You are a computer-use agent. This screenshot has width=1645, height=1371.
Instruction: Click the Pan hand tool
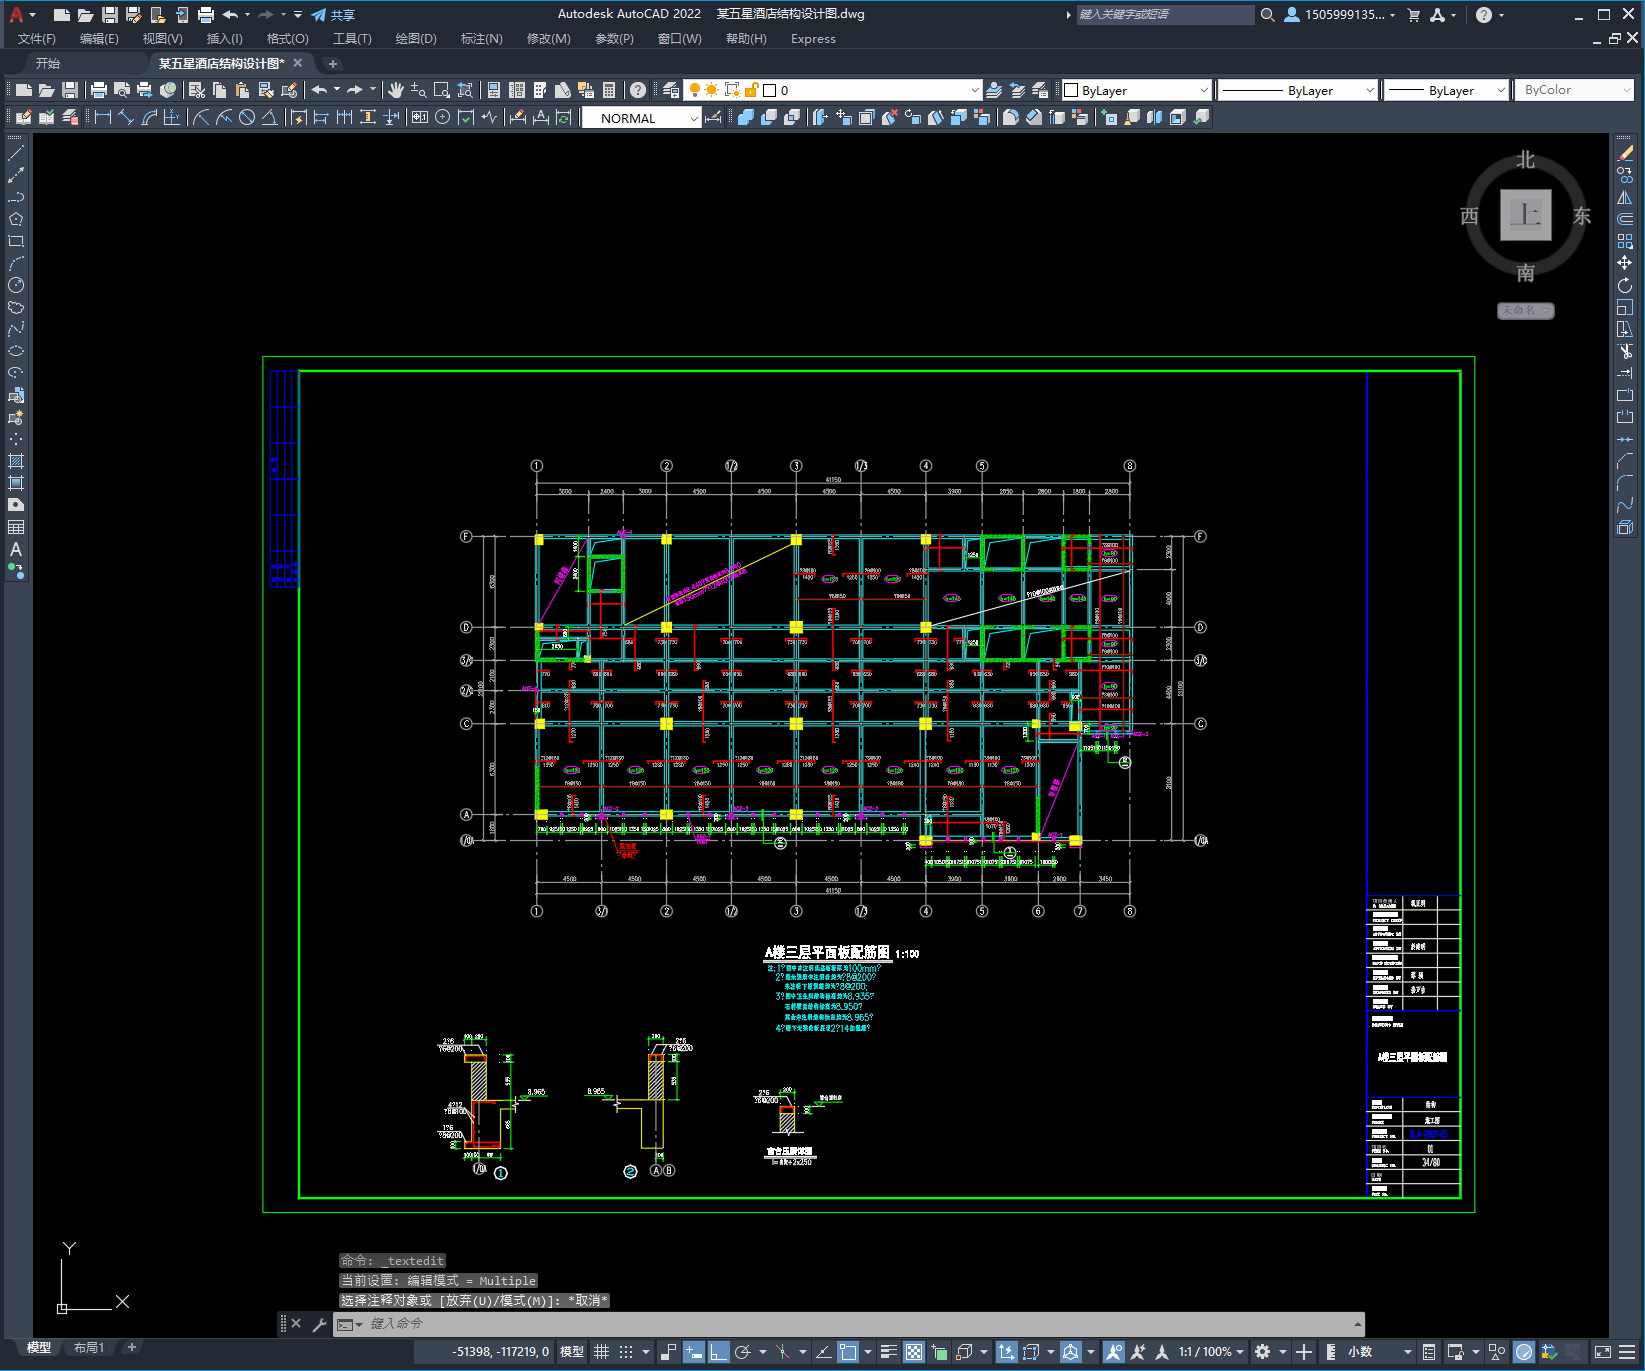pos(396,90)
